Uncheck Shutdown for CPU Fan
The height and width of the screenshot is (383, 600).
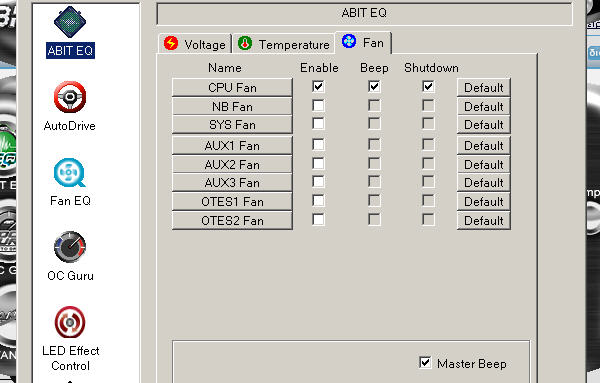point(428,86)
